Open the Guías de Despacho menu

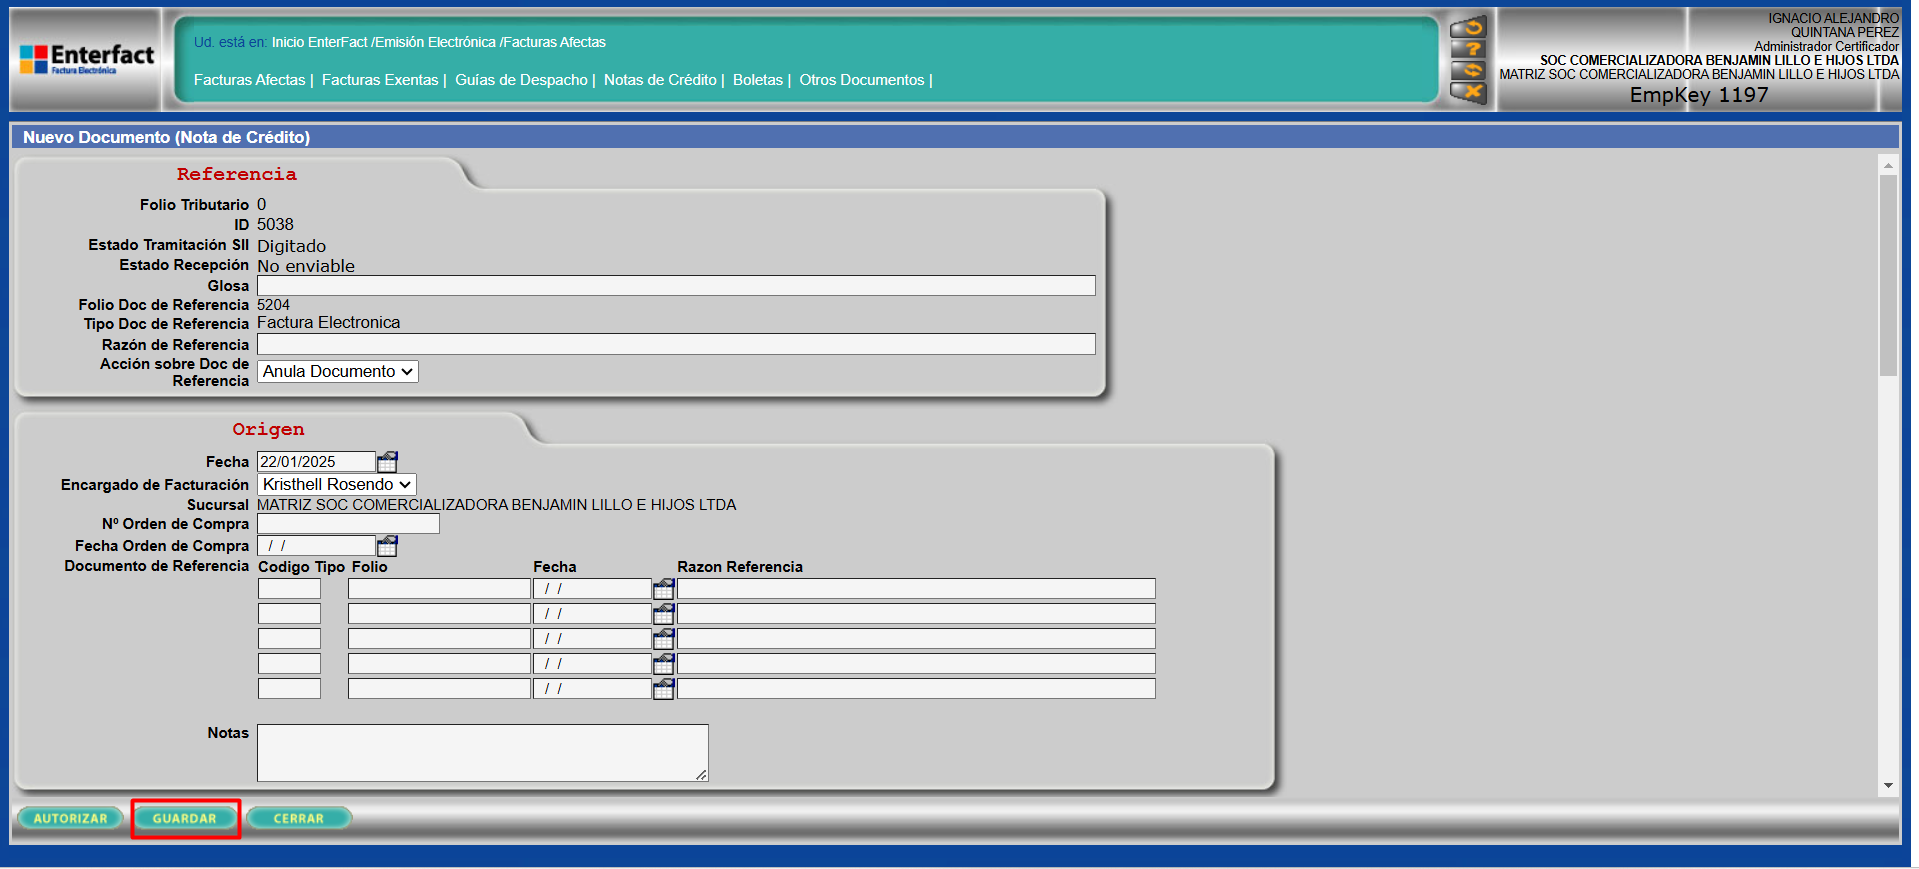[x=521, y=80]
